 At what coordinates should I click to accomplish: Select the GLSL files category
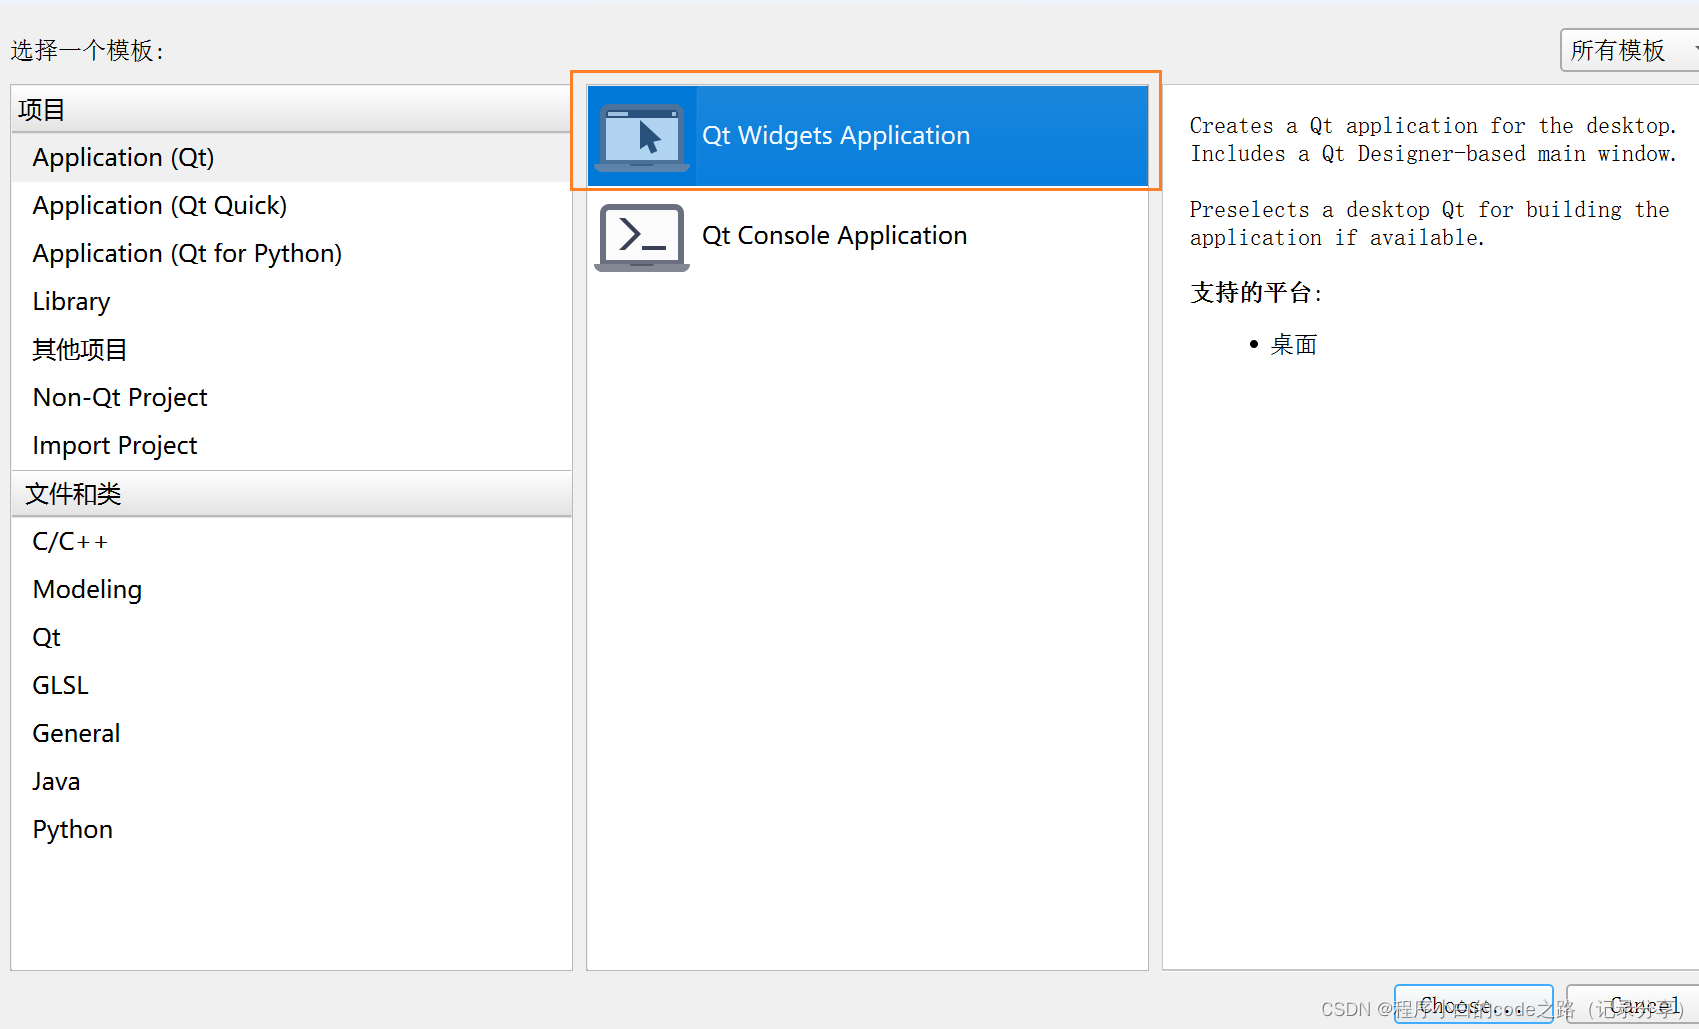[x=291, y=685]
